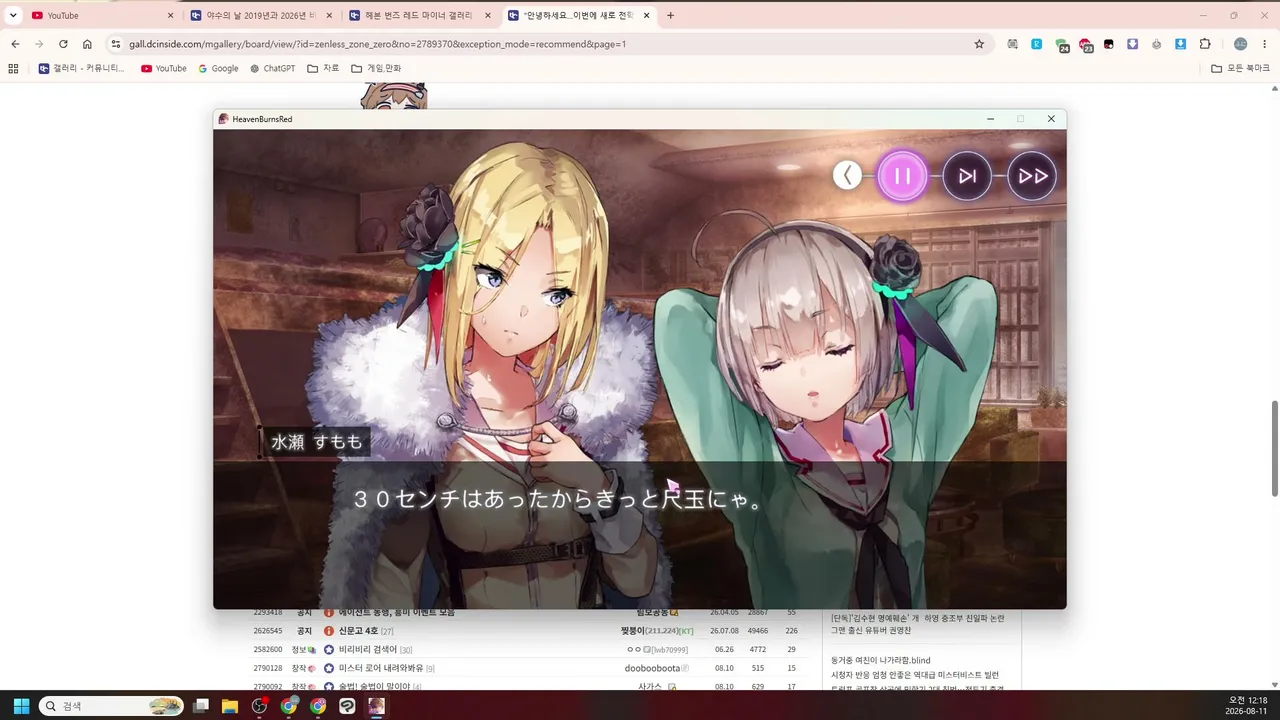
Task: Skip to next line with the skip-next button
Action: click(x=967, y=176)
